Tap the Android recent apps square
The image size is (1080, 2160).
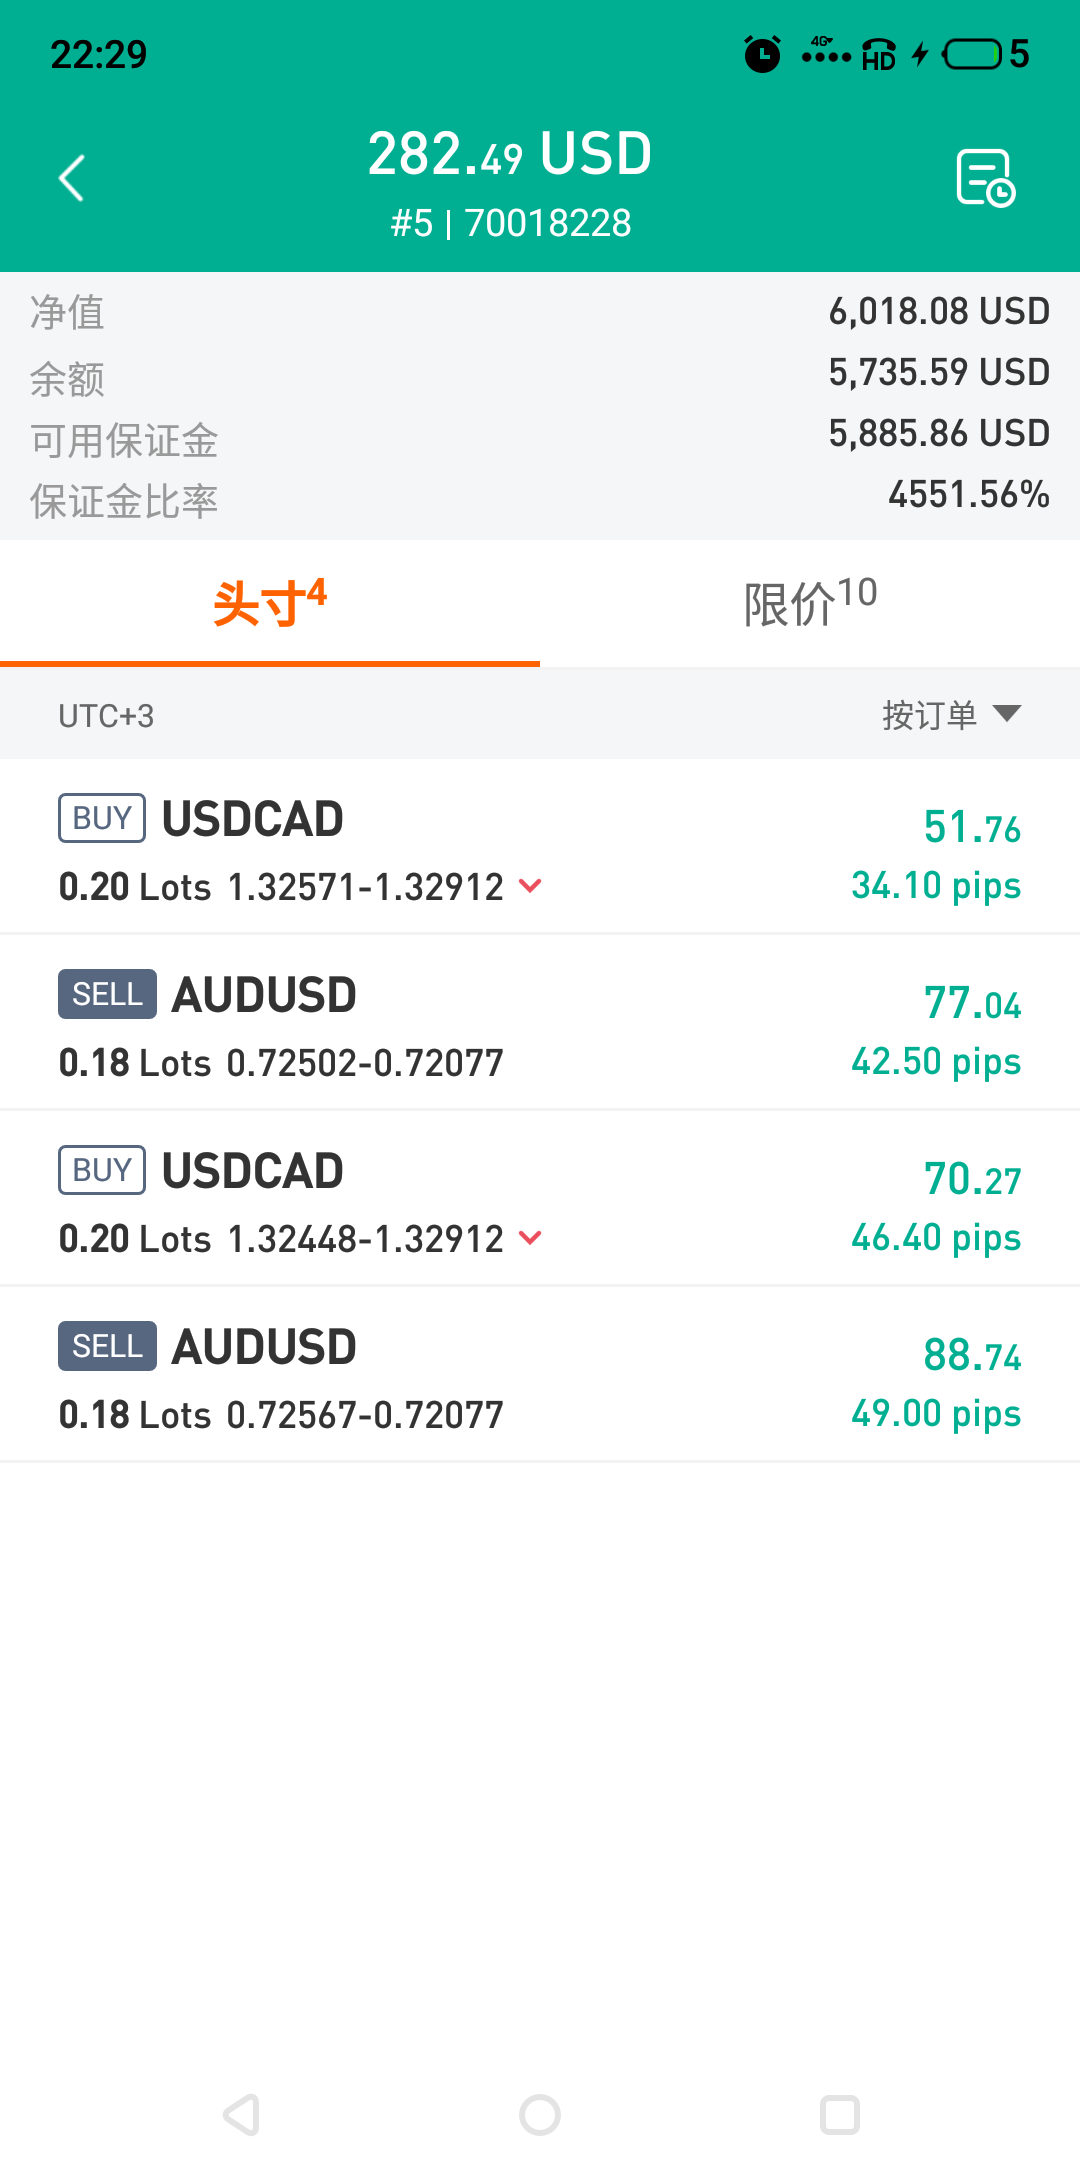coord(840,2115)
